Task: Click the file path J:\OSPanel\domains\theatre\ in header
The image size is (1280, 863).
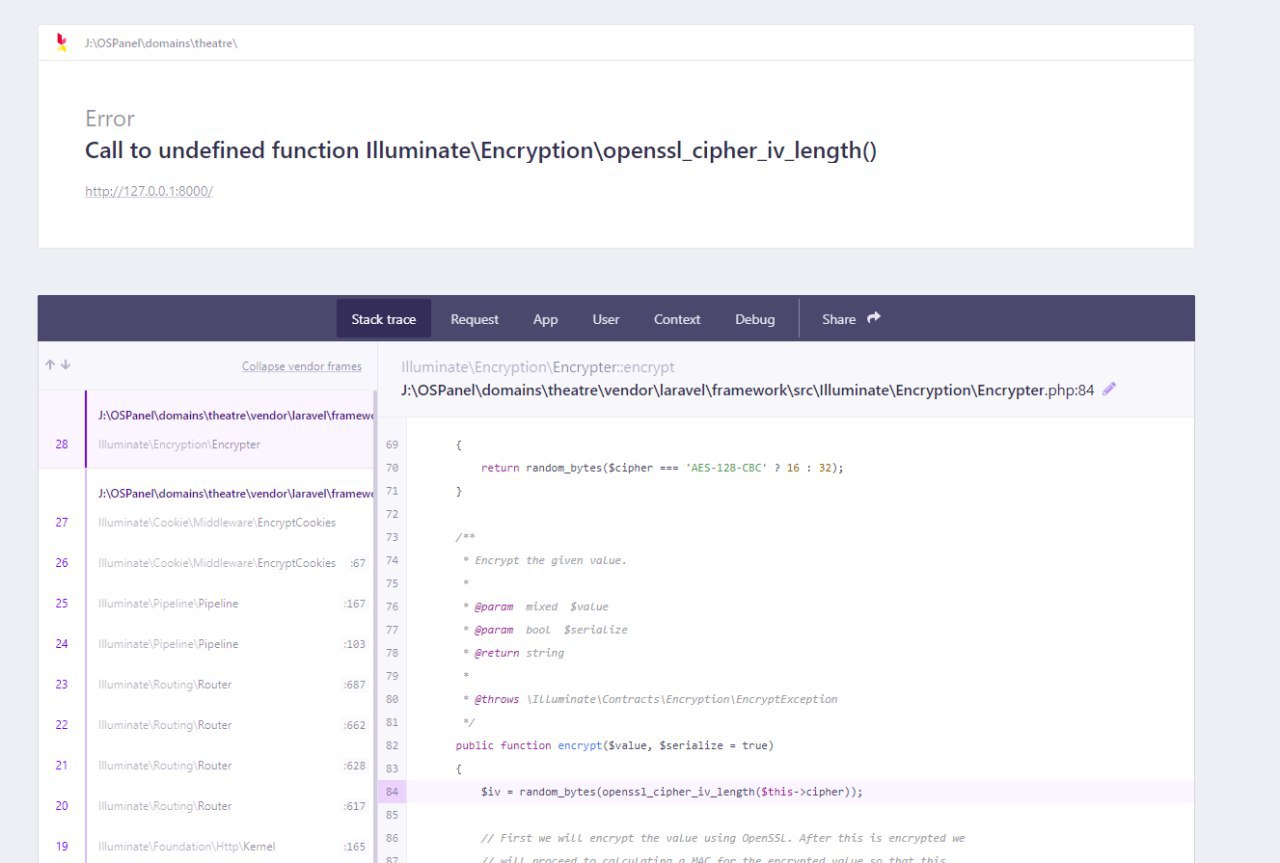Action: pos(161,43)
